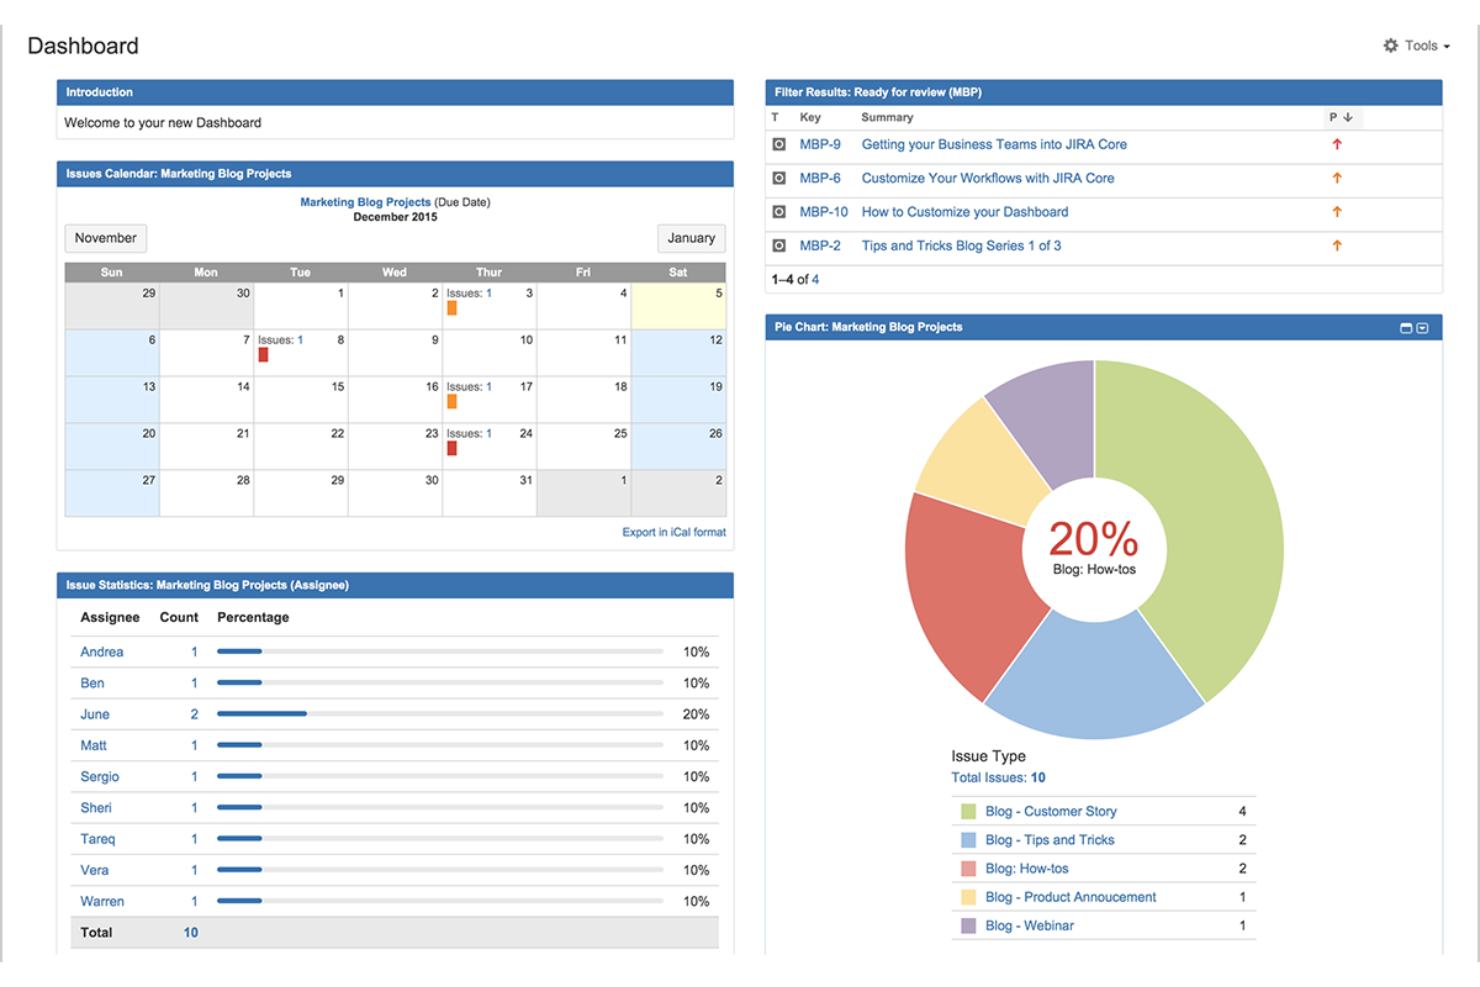Click the orange issue marker on December 2
1480x987 pixels.
(x=452, y=308)
